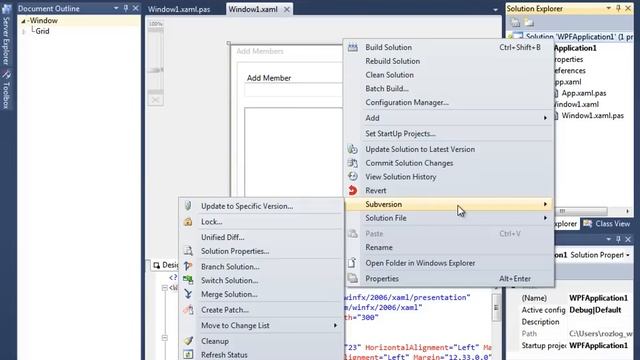Click the Build Solution icon

click(353, 47)
